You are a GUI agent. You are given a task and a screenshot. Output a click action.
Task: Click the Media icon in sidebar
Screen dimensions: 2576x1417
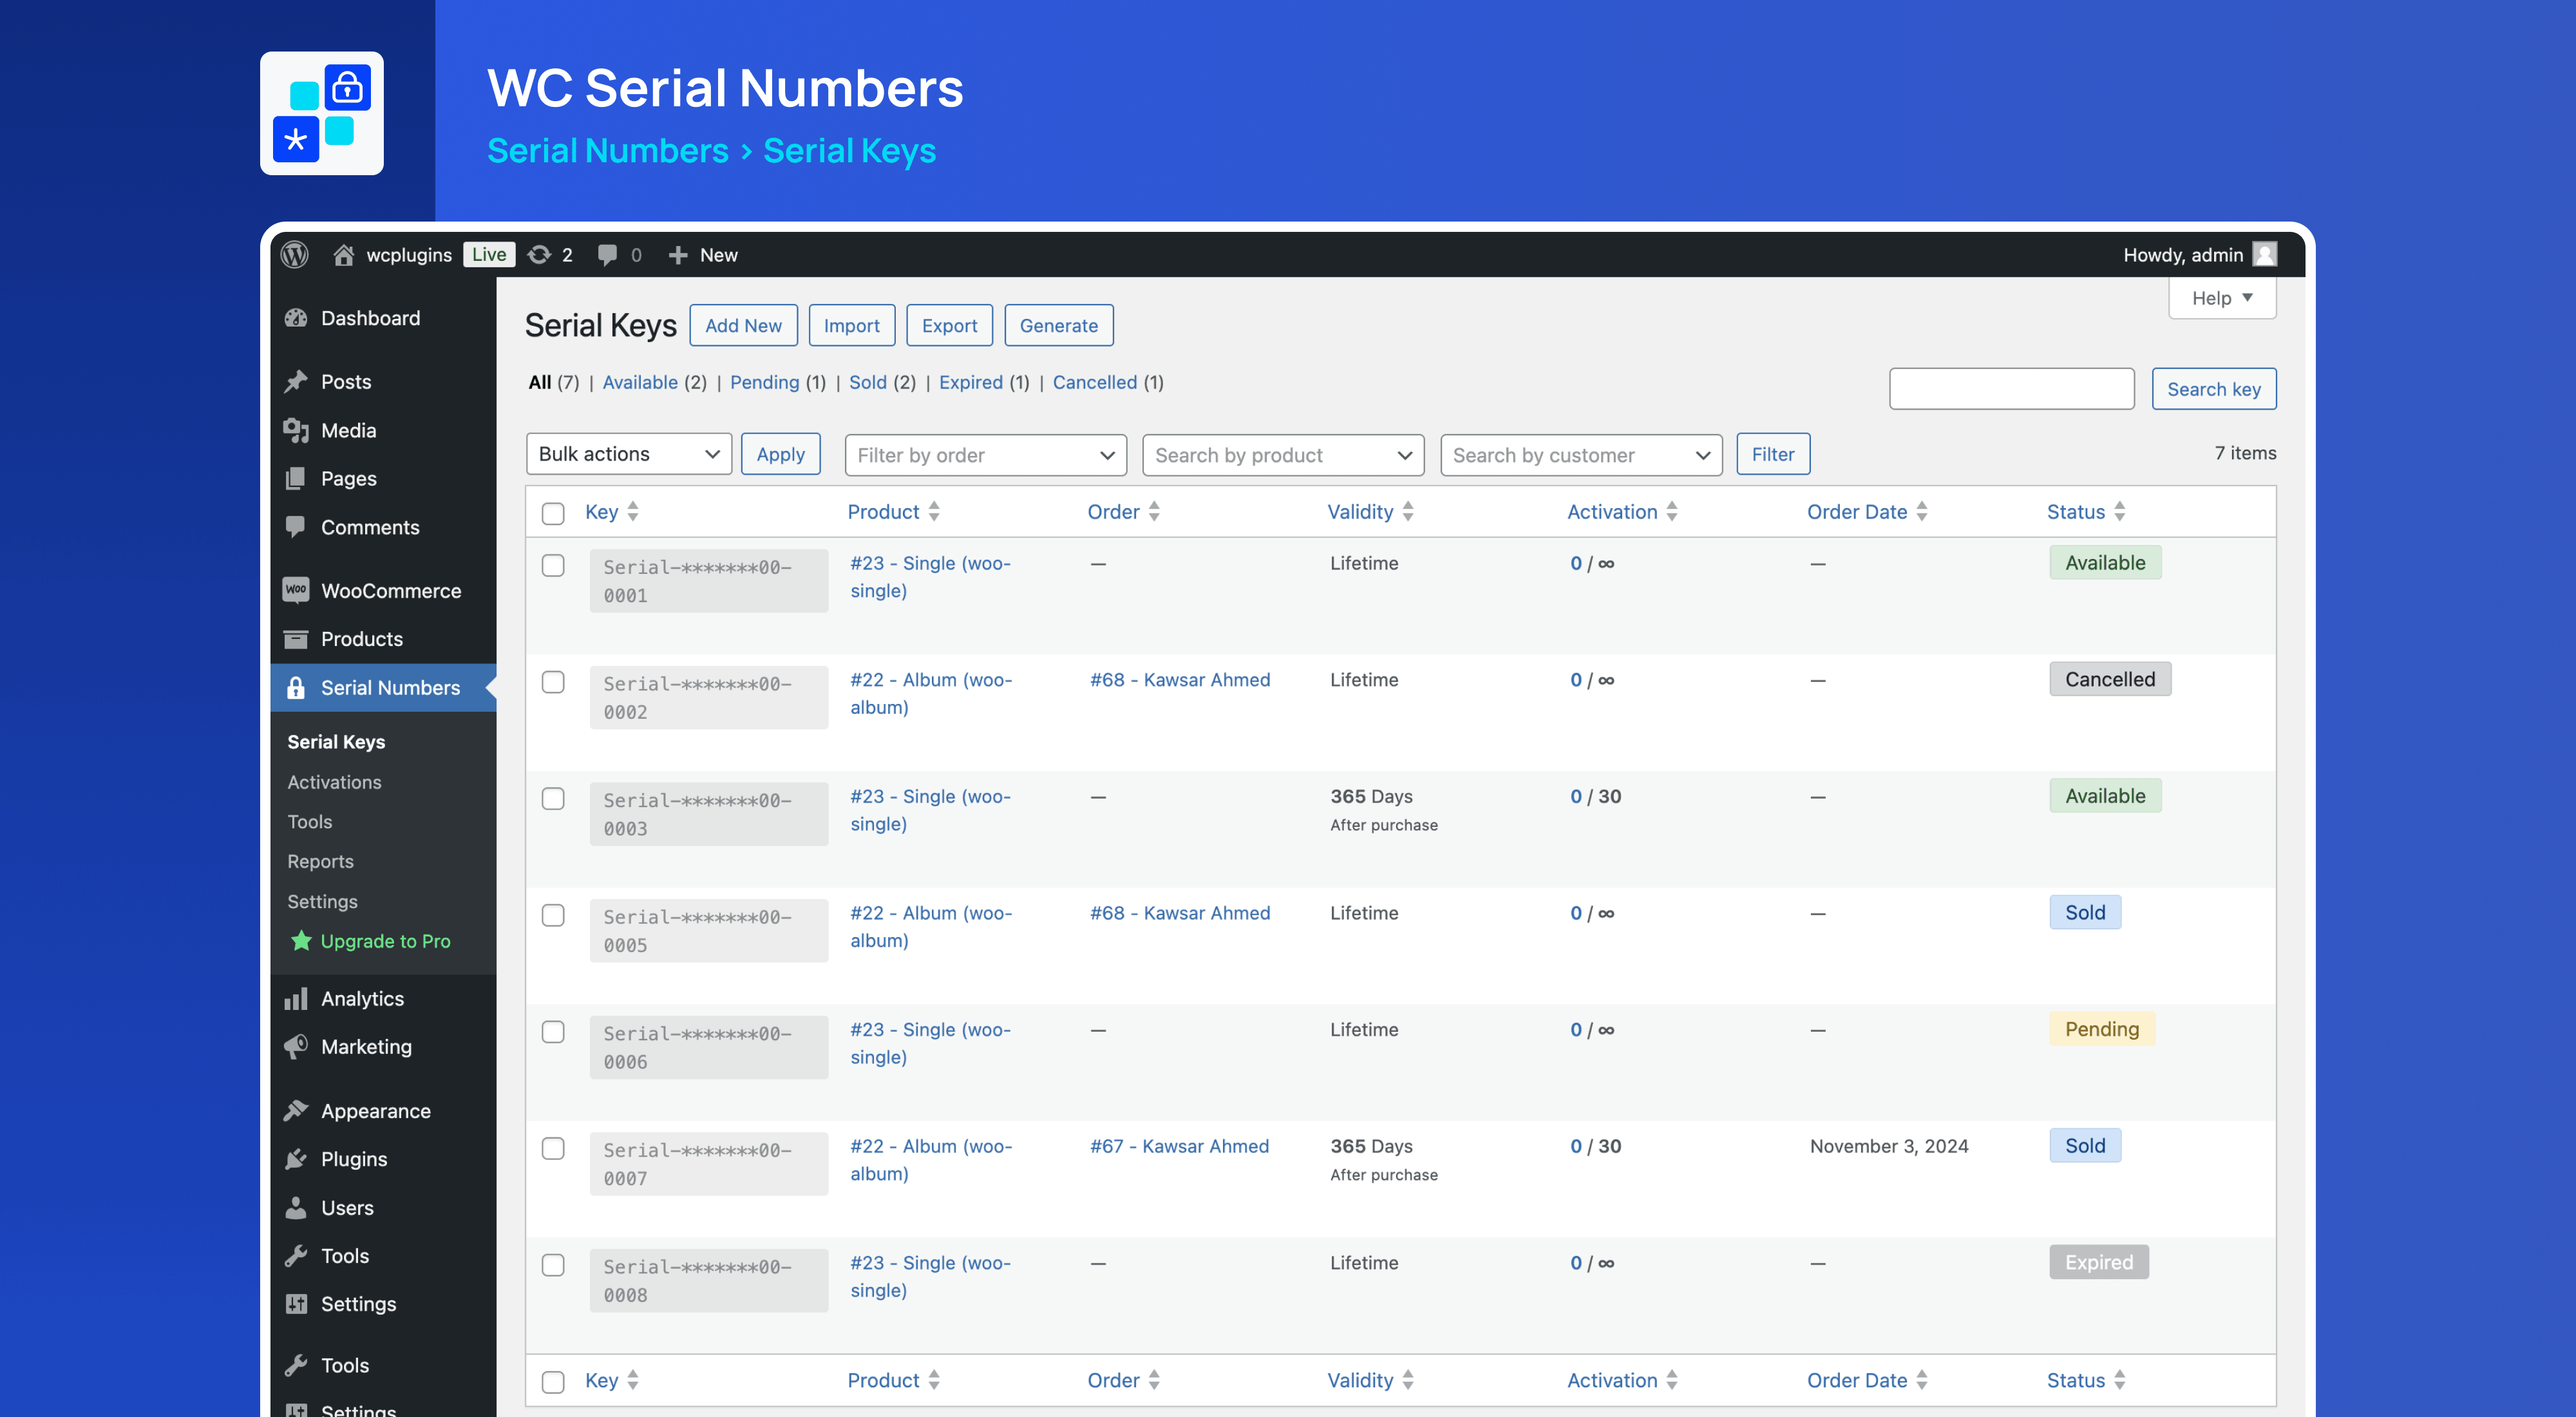296,430
